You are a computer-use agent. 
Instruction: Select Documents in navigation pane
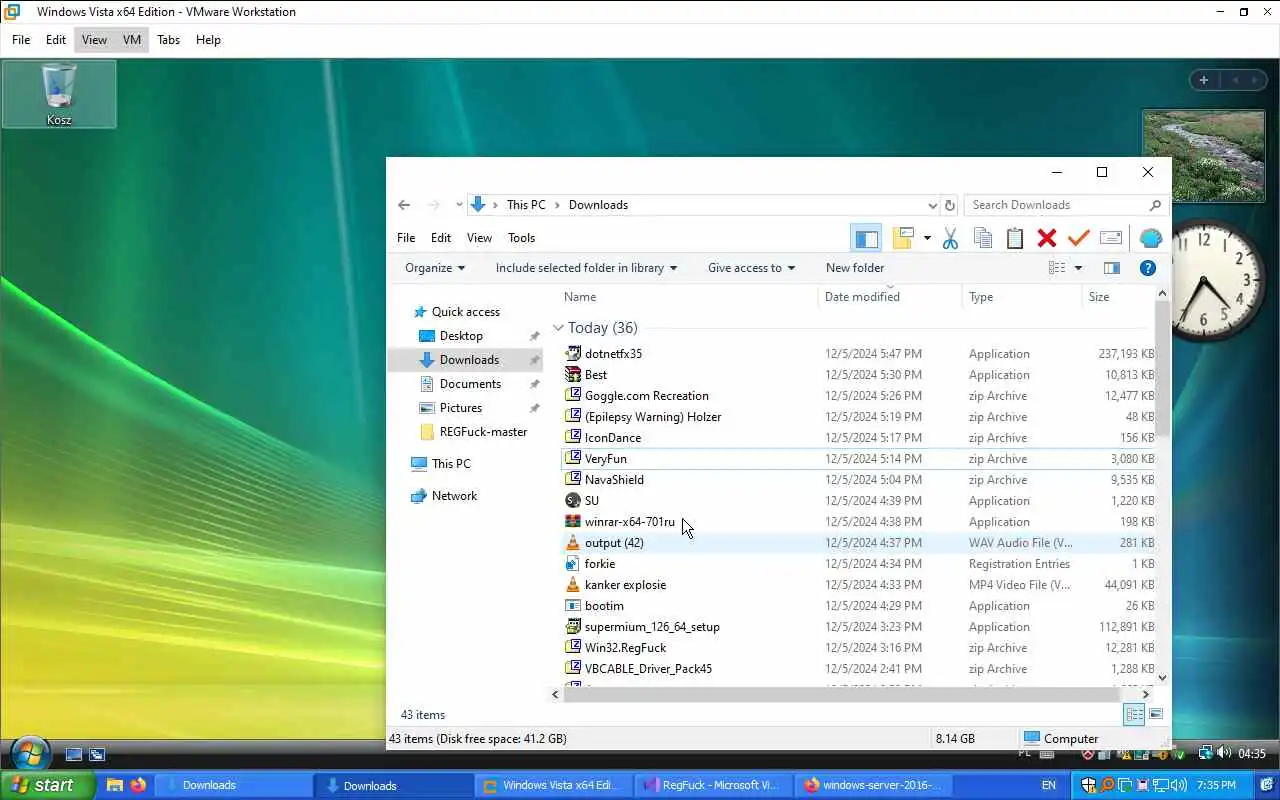point(470,384)
